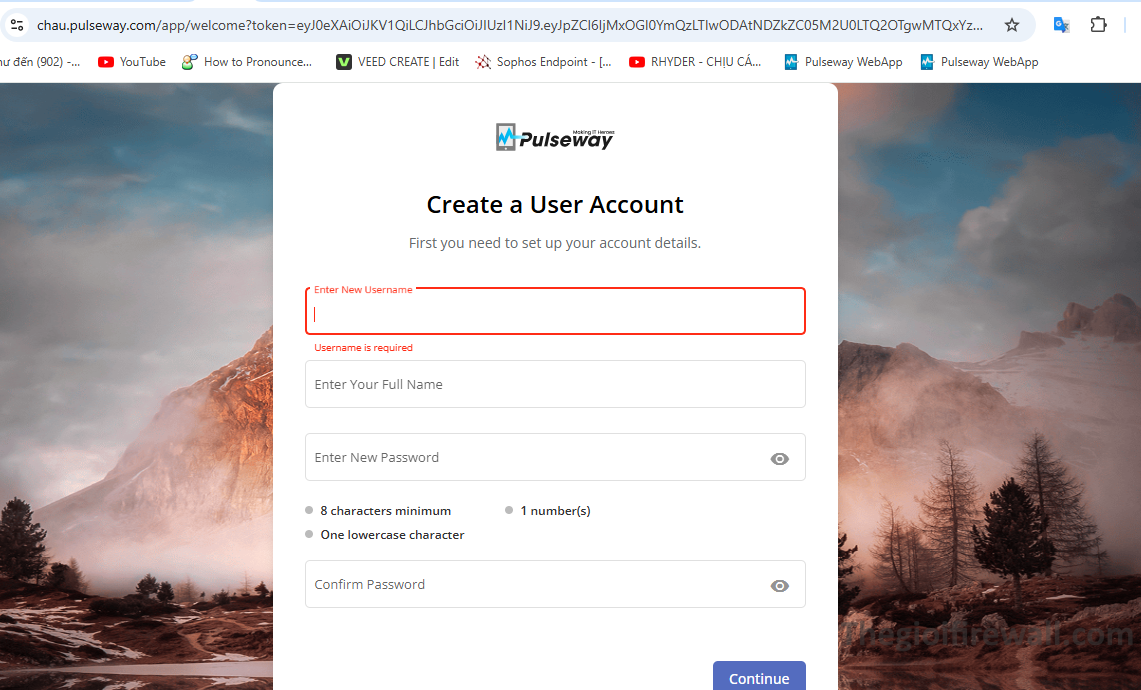Click the Enter New Password field

pos(530,458)
